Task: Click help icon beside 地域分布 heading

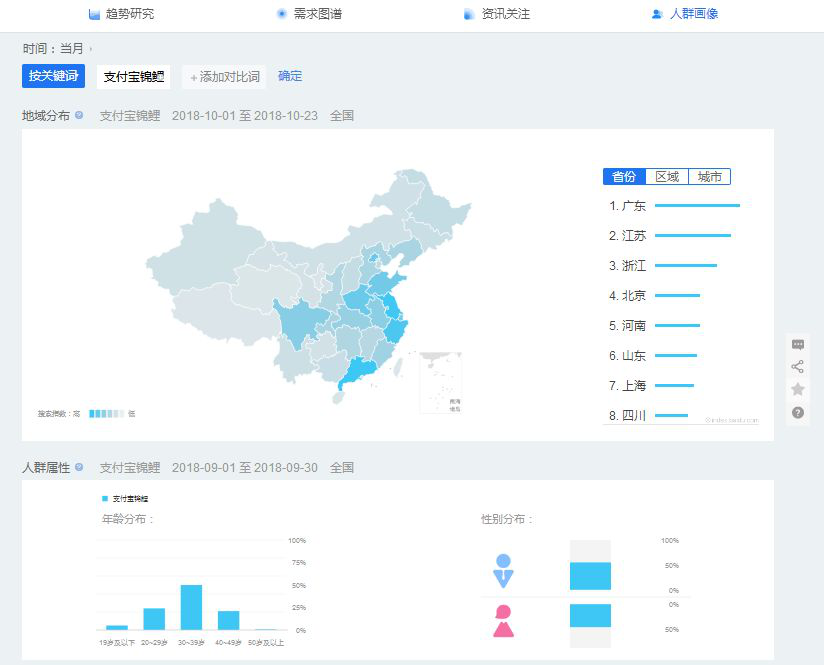Action: pyautogui.click(x=79, y=116)
